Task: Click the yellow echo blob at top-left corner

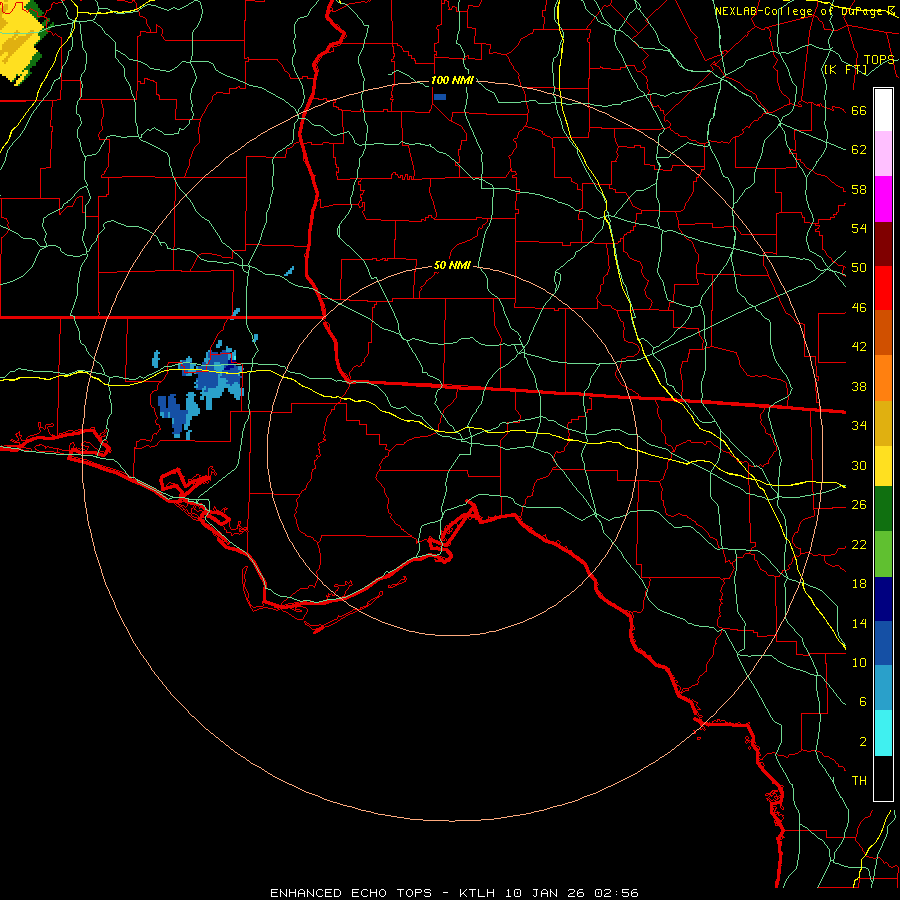Action: click(x=22, y=42)
